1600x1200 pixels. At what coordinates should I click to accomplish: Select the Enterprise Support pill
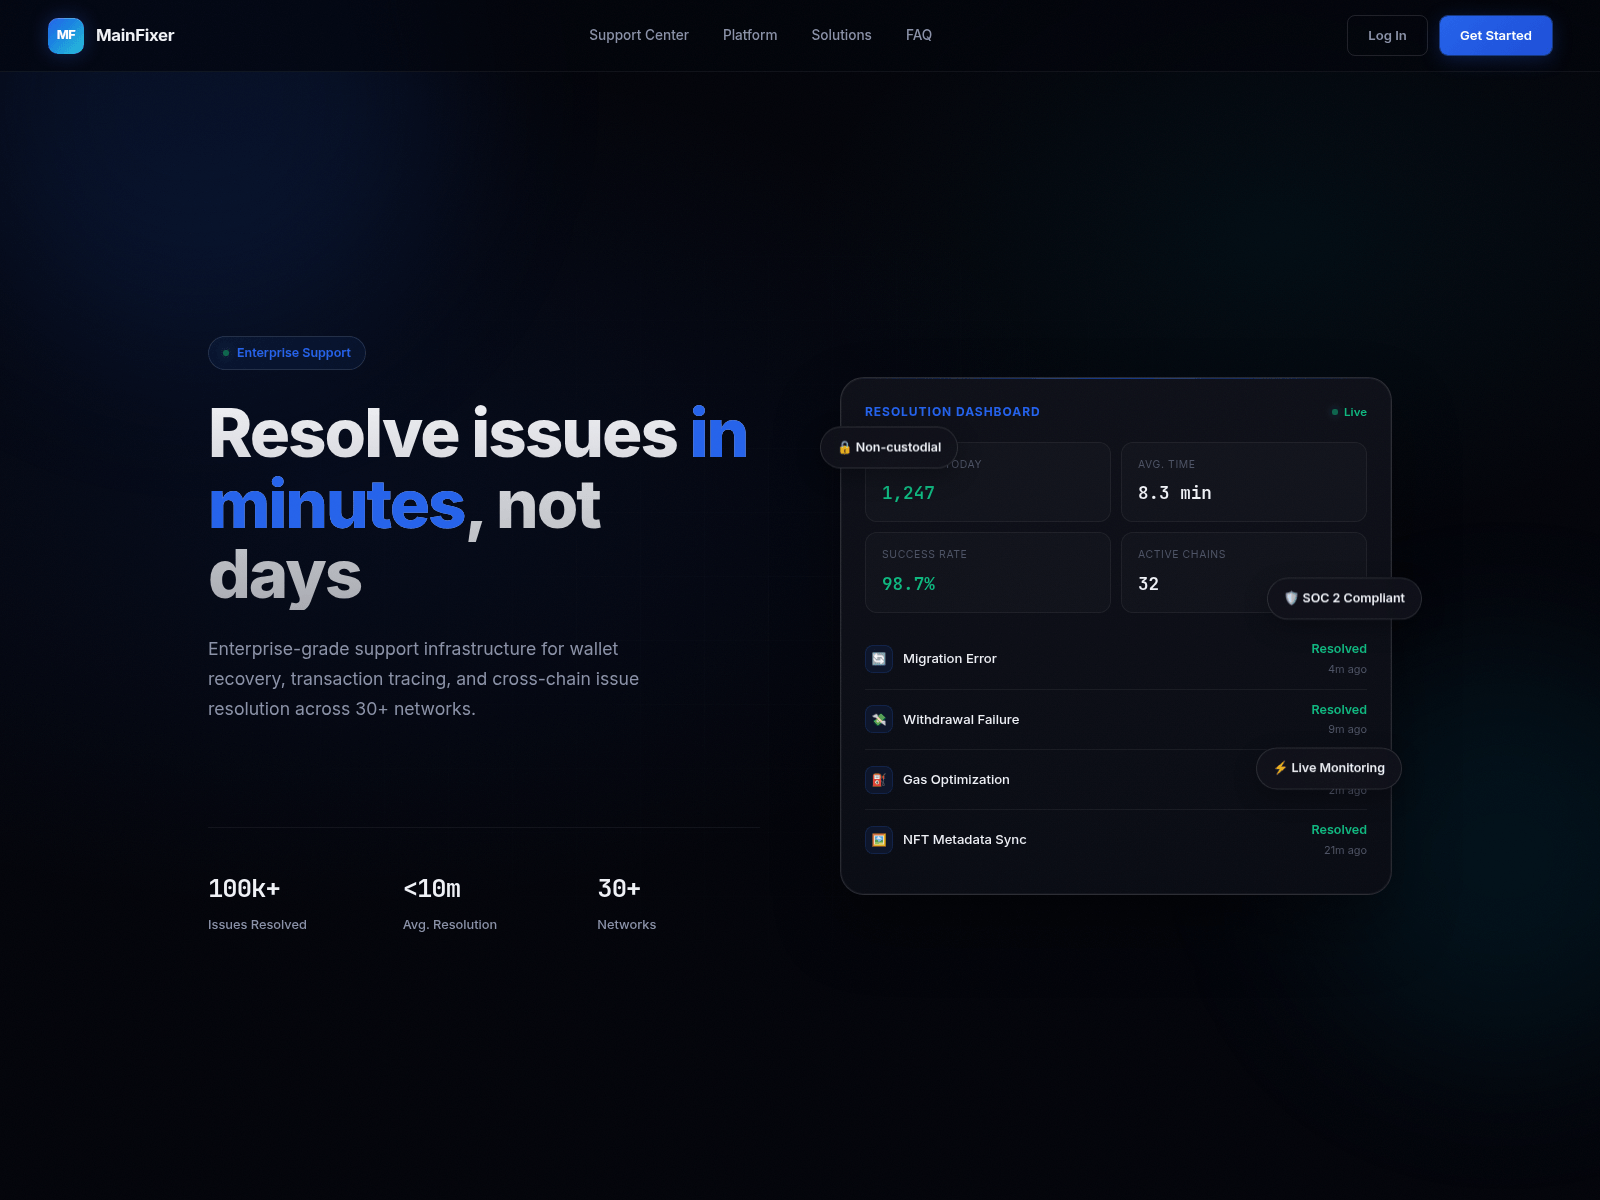pos(287,353)
